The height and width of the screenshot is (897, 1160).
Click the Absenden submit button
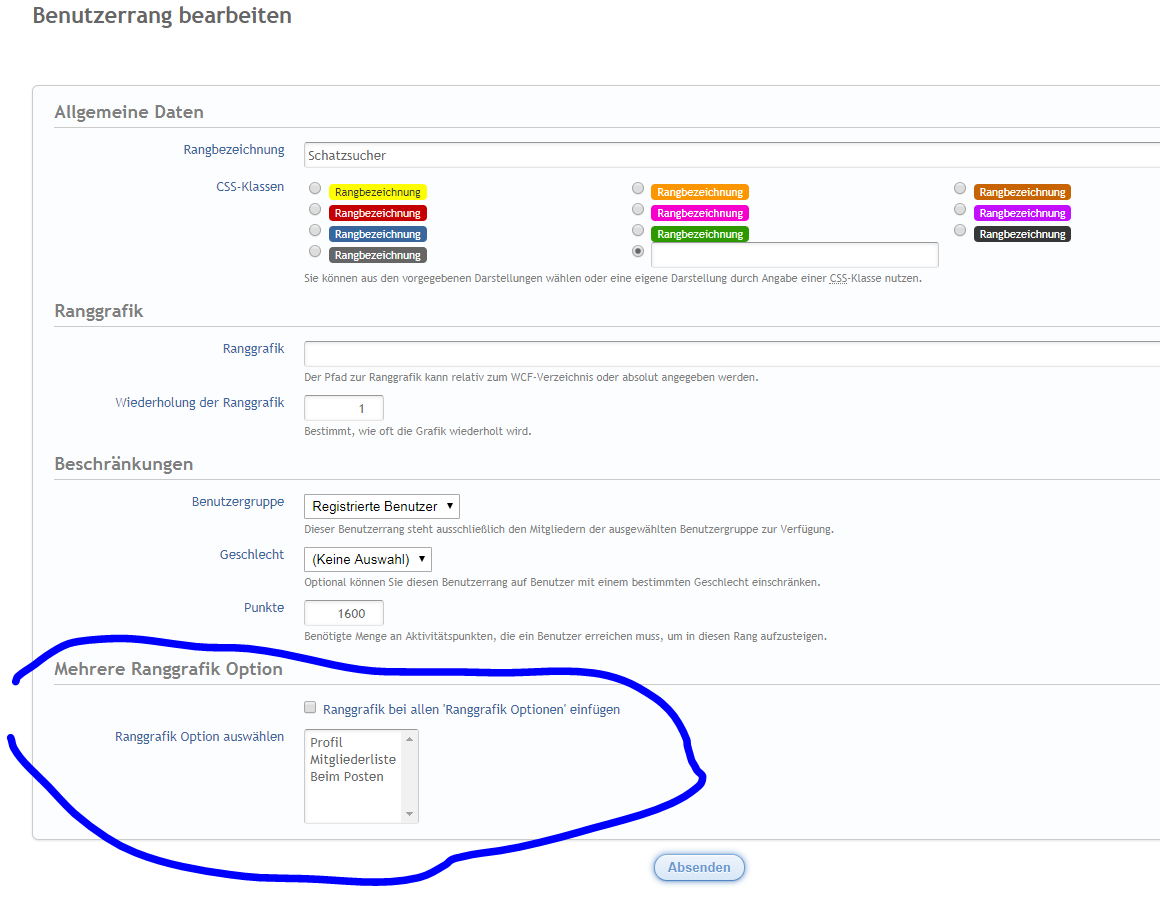point(699,867)
